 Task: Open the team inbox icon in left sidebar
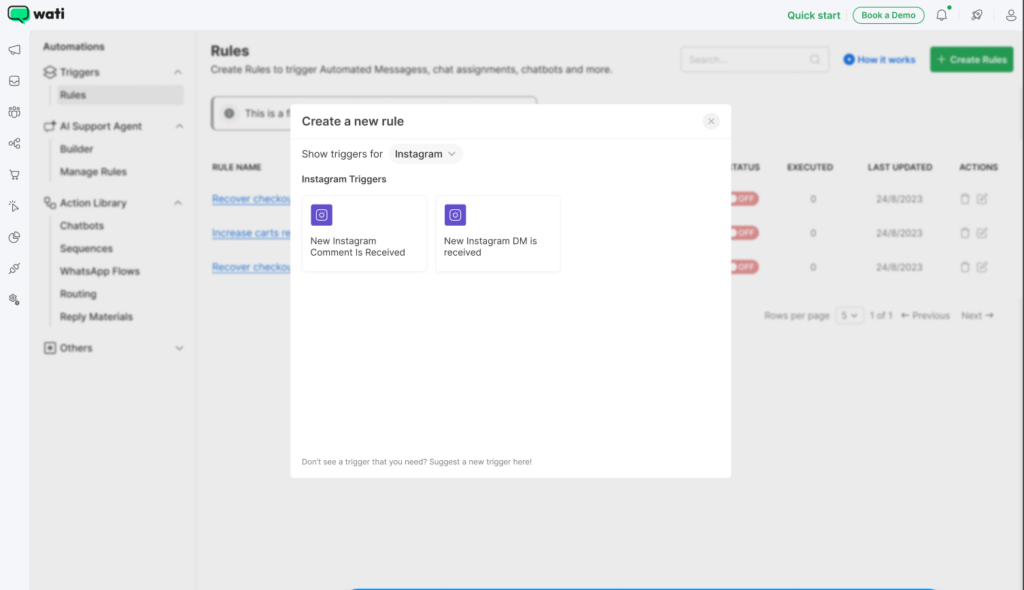(14, 81)
